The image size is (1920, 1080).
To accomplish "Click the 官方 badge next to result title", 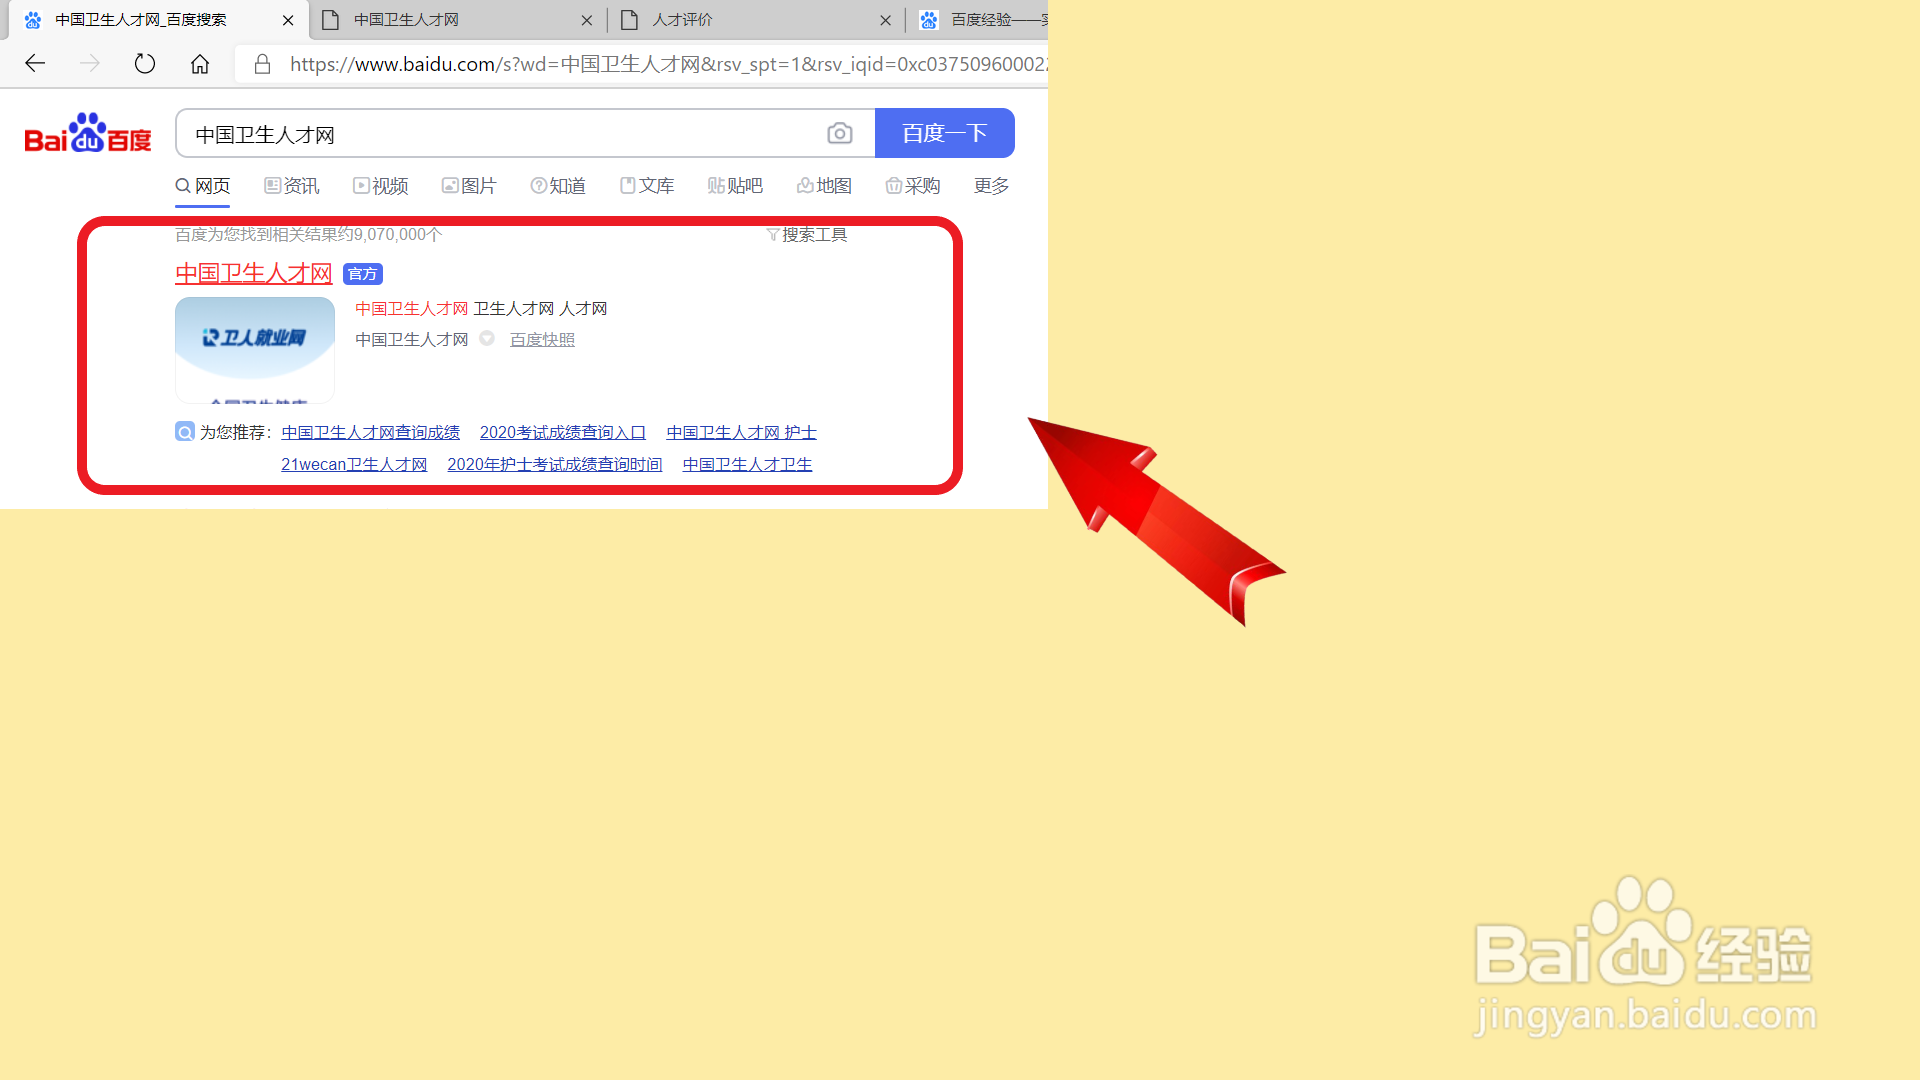I will (363, 274).
